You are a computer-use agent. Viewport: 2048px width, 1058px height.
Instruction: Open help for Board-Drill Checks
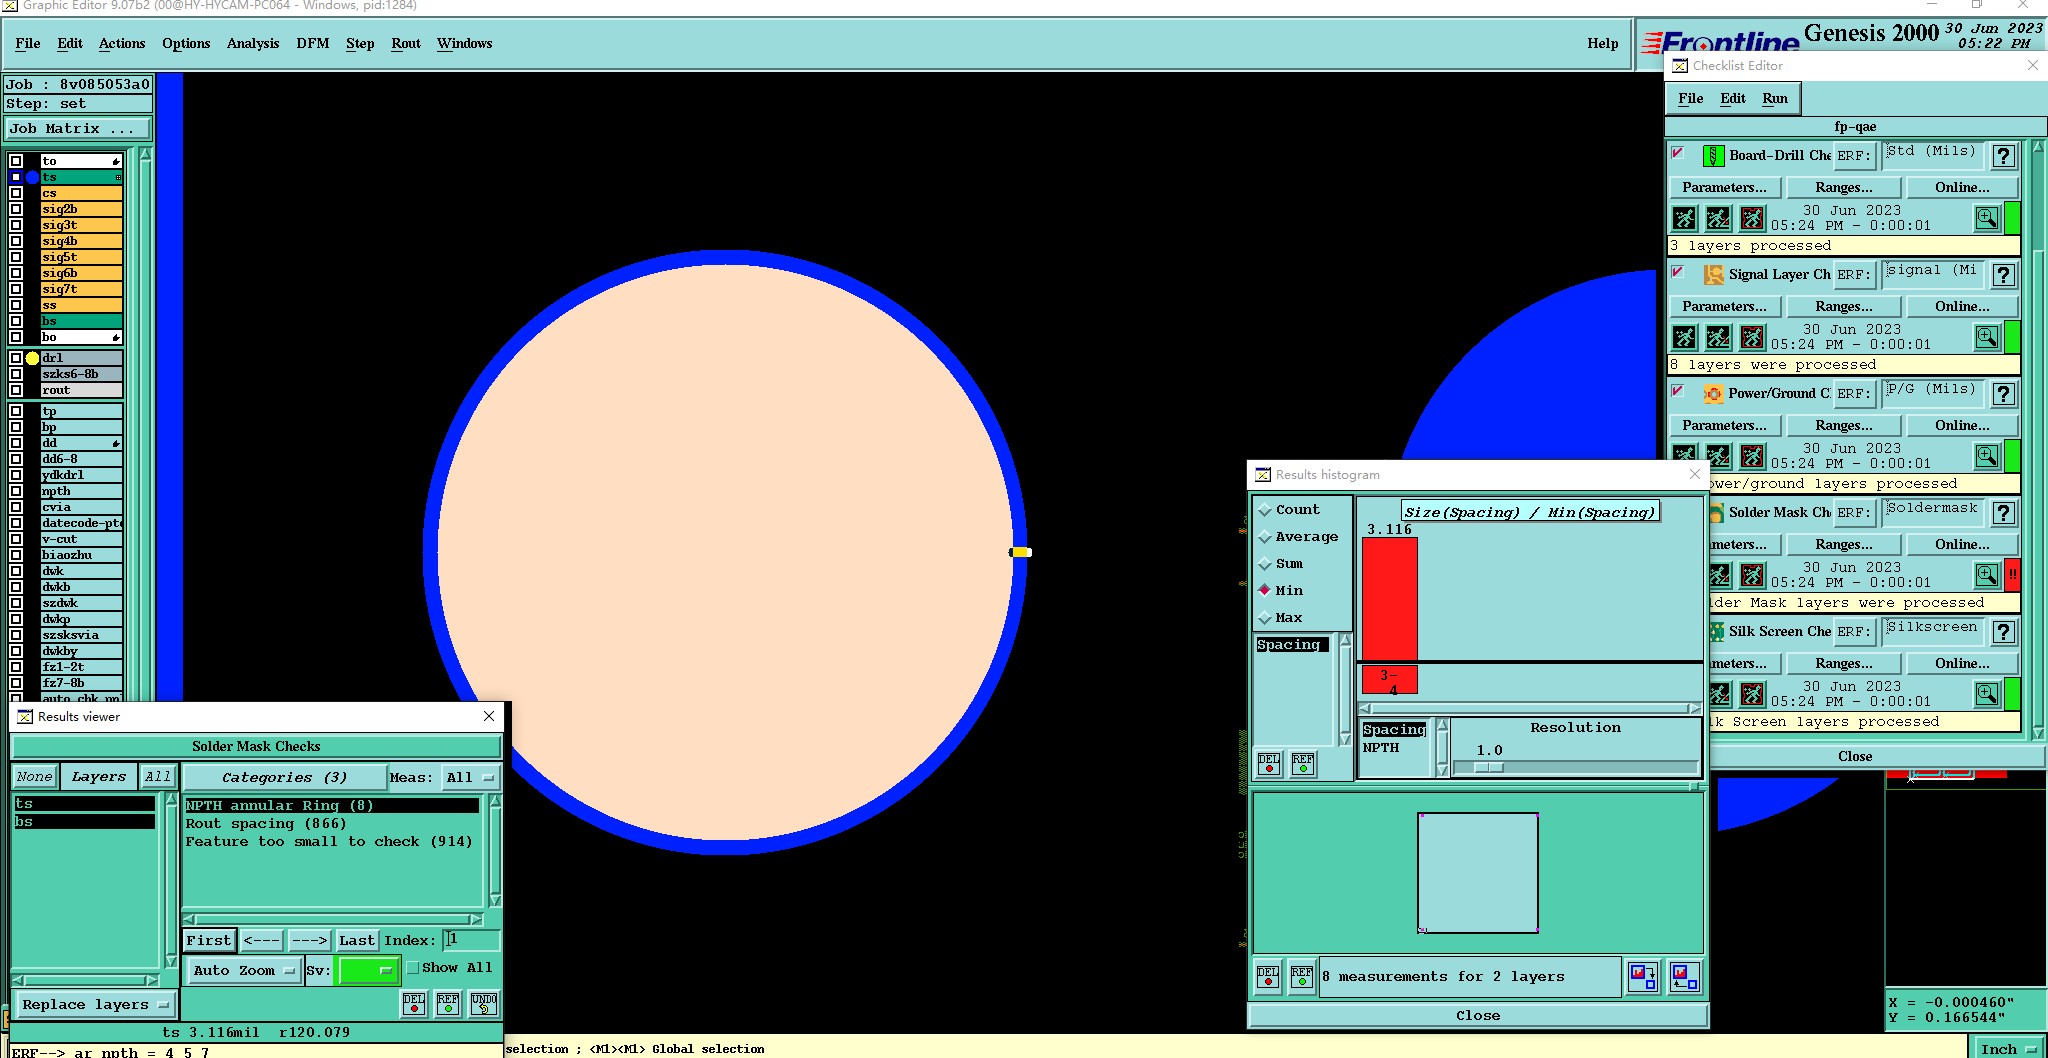point(2003,156)
